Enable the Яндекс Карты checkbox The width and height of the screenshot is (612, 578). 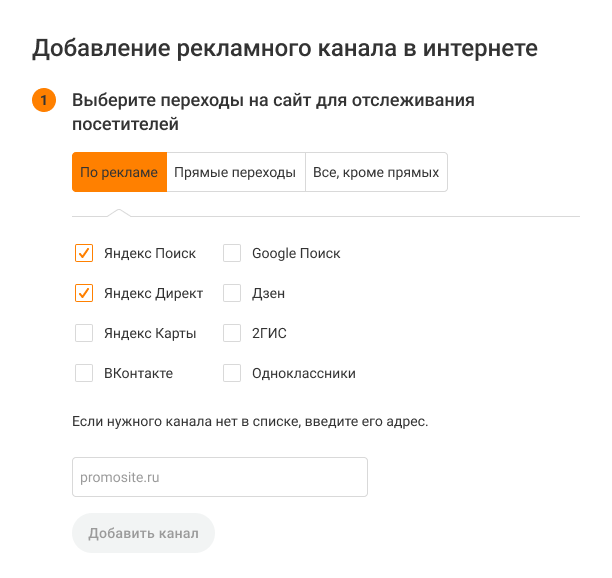point(84,333)
